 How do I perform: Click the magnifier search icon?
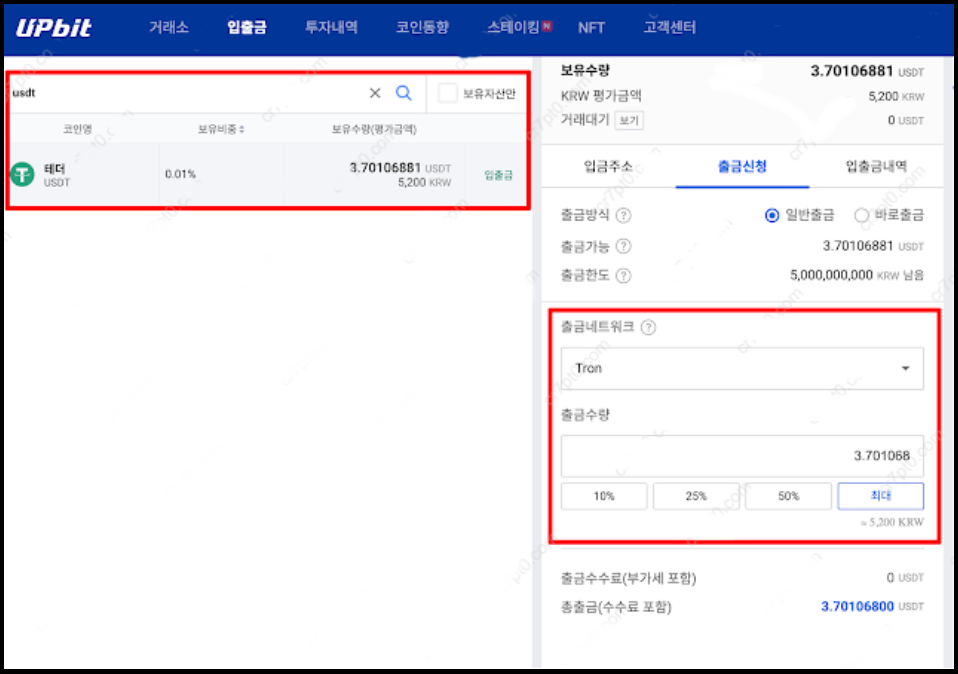(x=404, y=93)
